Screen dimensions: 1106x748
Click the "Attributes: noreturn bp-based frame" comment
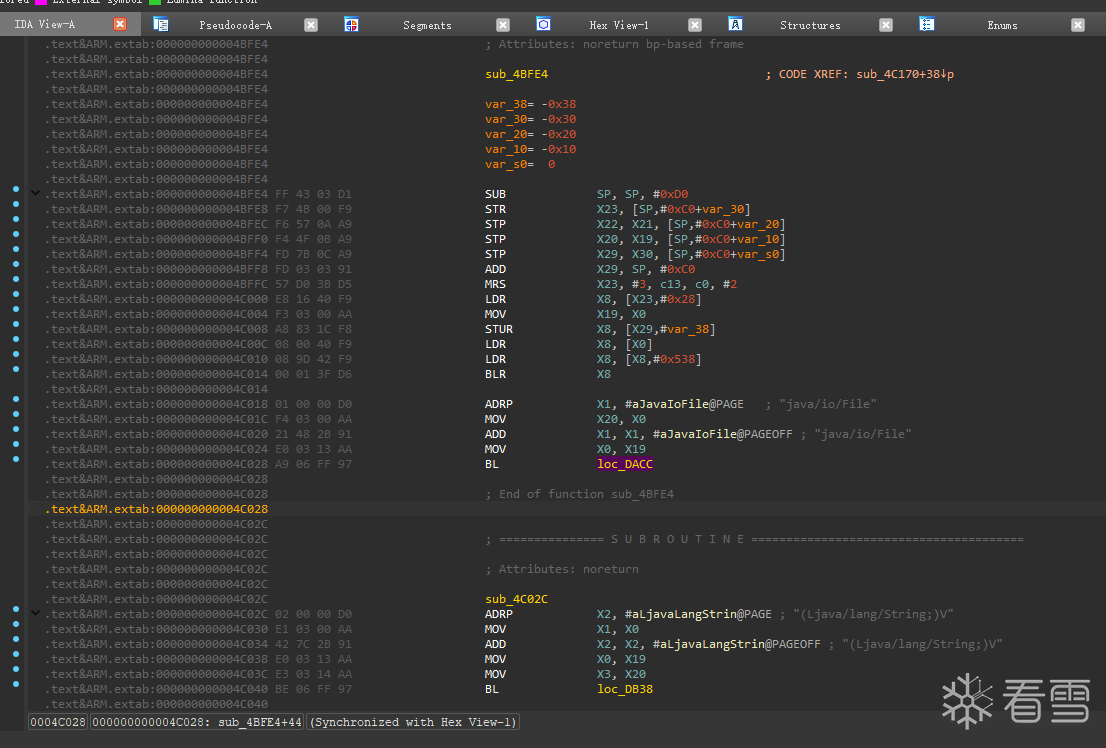point(614,44)
